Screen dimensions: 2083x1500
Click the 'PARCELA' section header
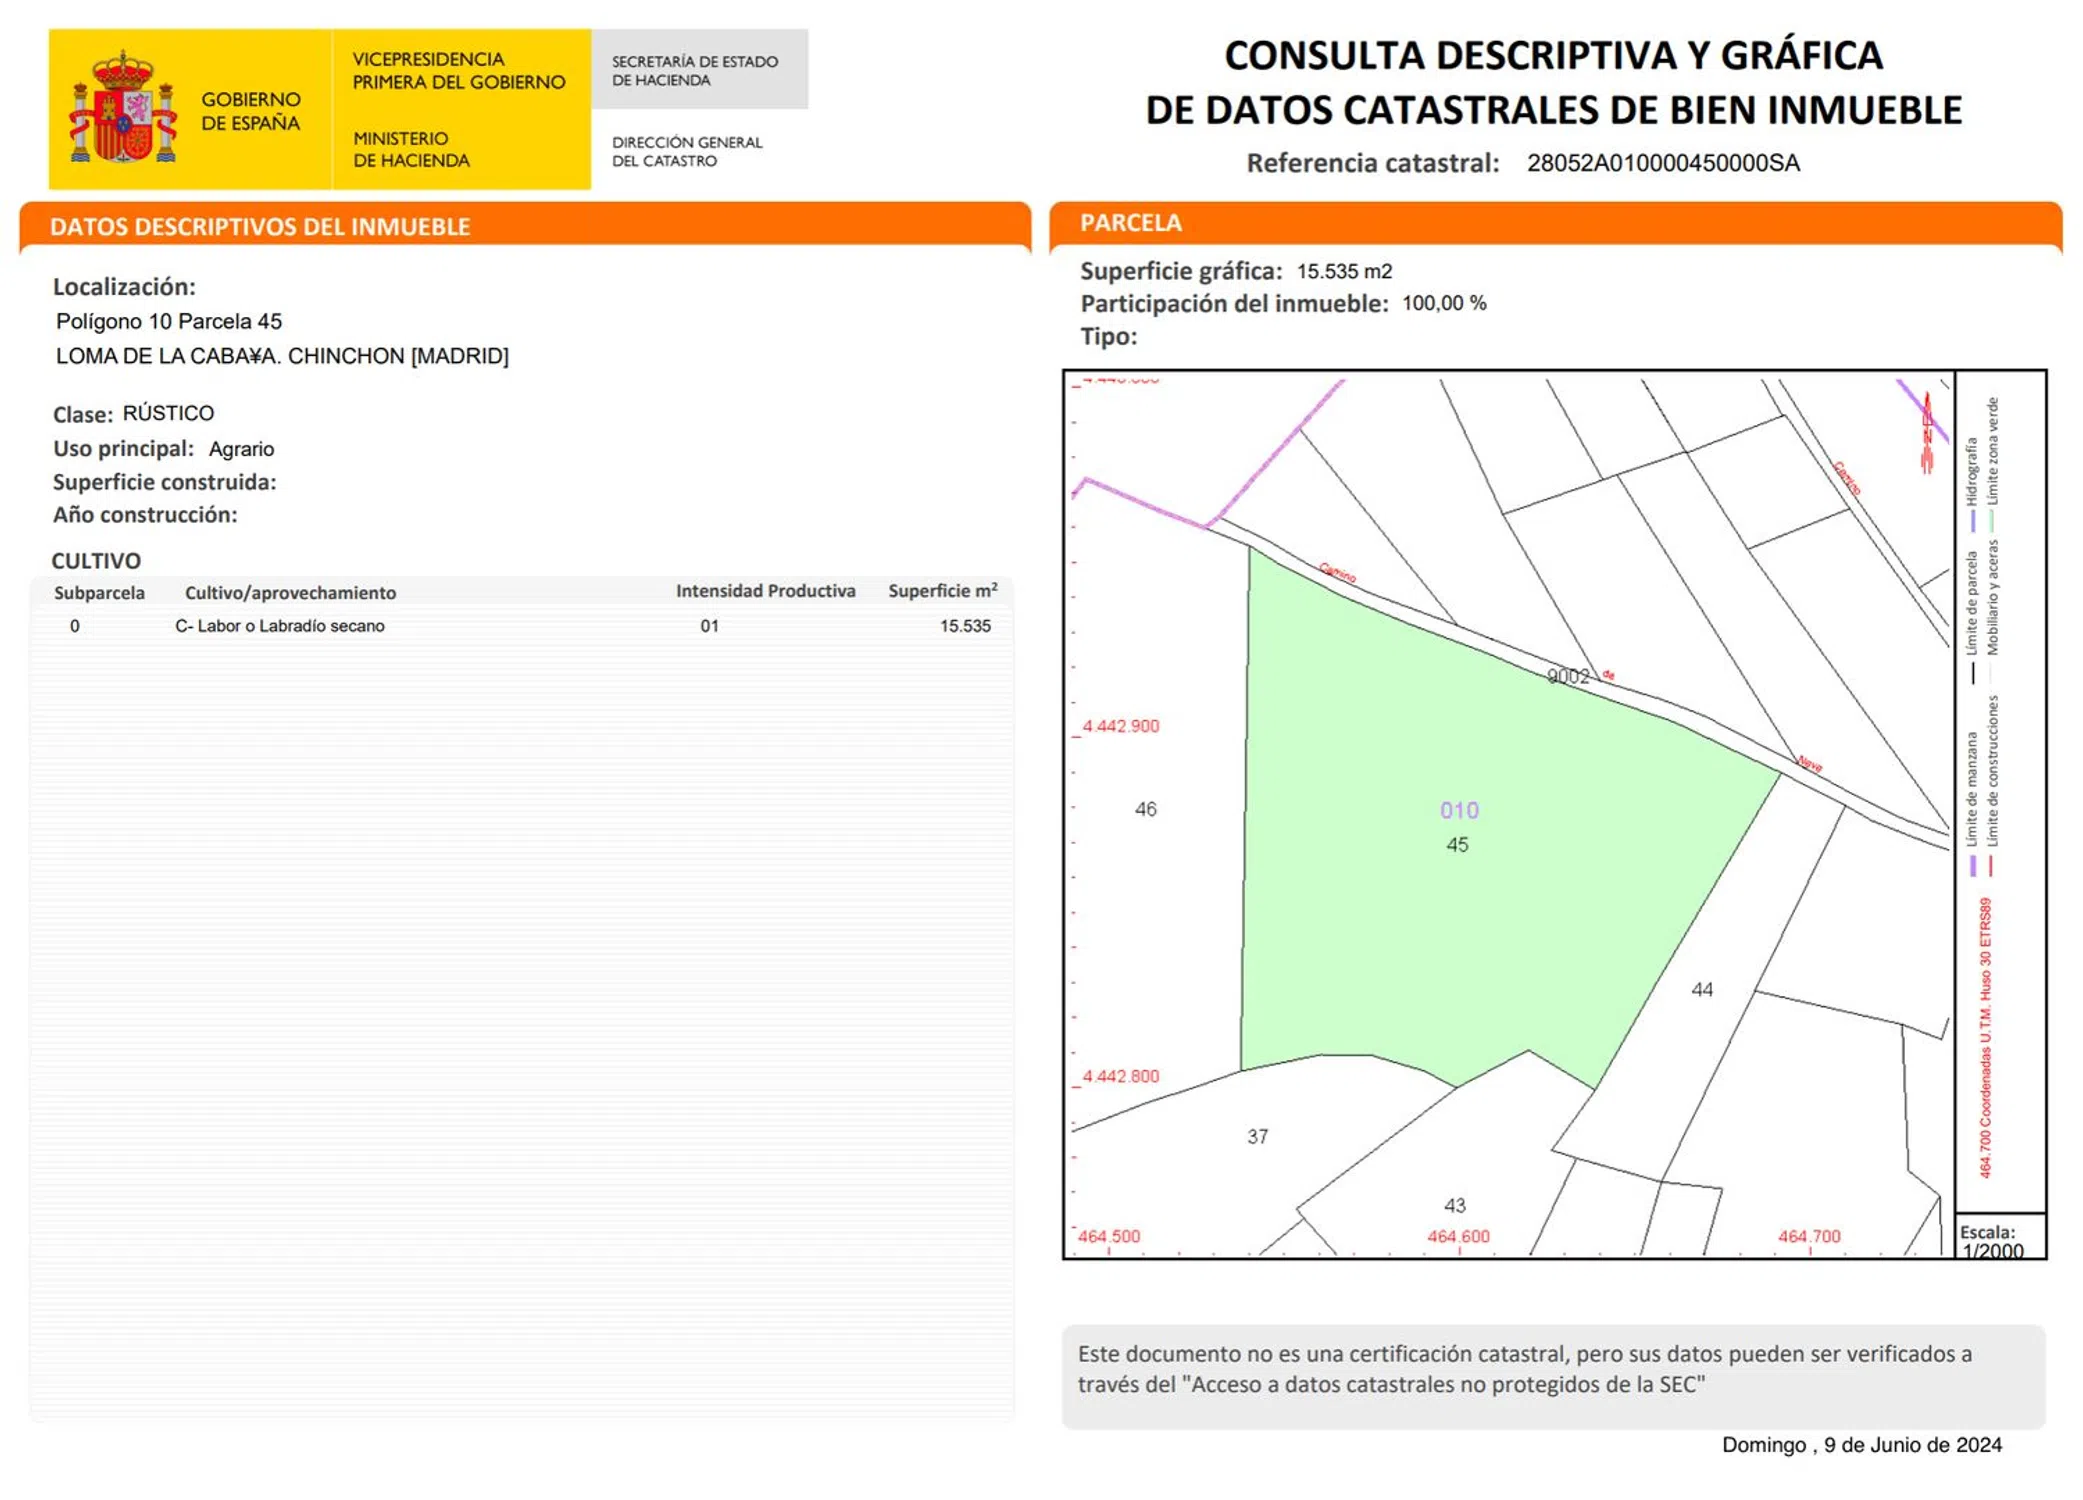click(1131, 222)
